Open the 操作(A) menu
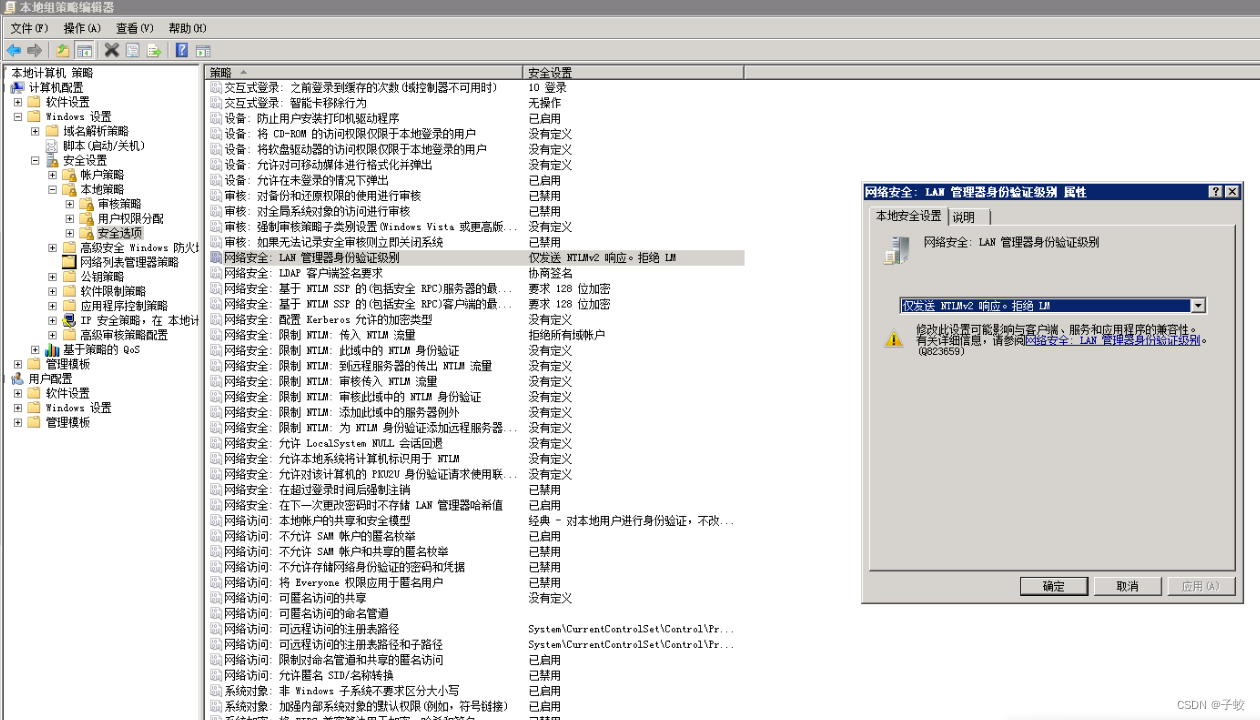This screenshot has height=720, width=1260. (82, 28)
